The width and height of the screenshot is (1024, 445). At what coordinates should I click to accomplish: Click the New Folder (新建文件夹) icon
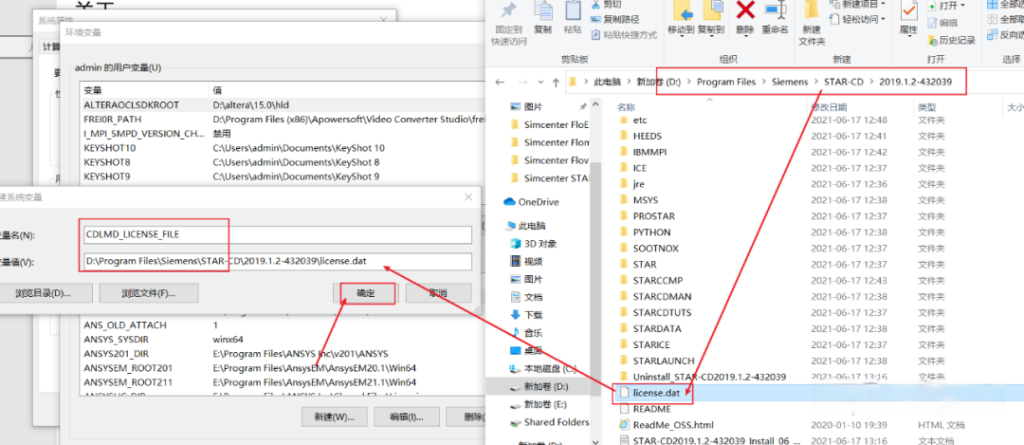[x=812, y=11]
